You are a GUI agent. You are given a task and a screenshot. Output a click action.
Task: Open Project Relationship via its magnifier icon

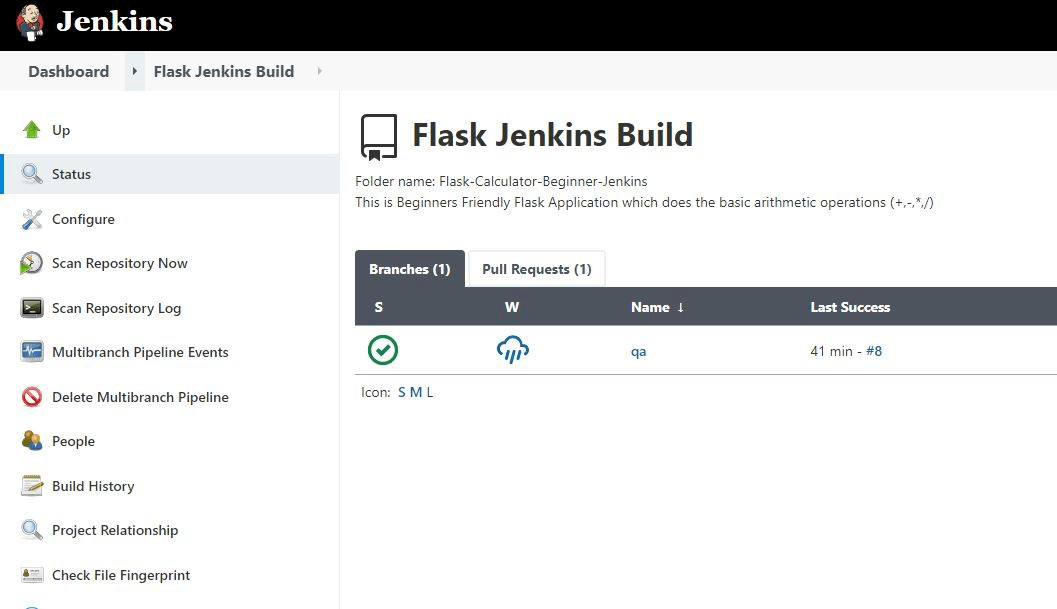tap(30, 530)
